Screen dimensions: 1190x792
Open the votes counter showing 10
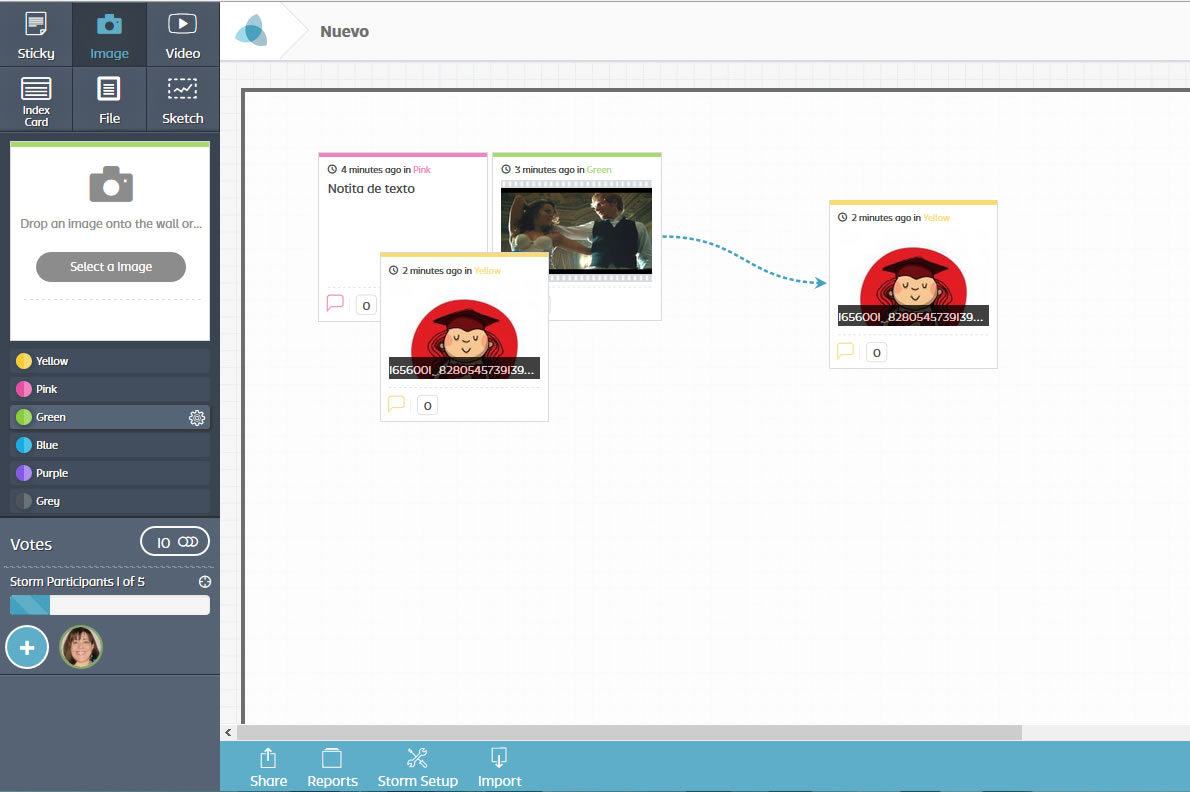click(x=175, y=542)
